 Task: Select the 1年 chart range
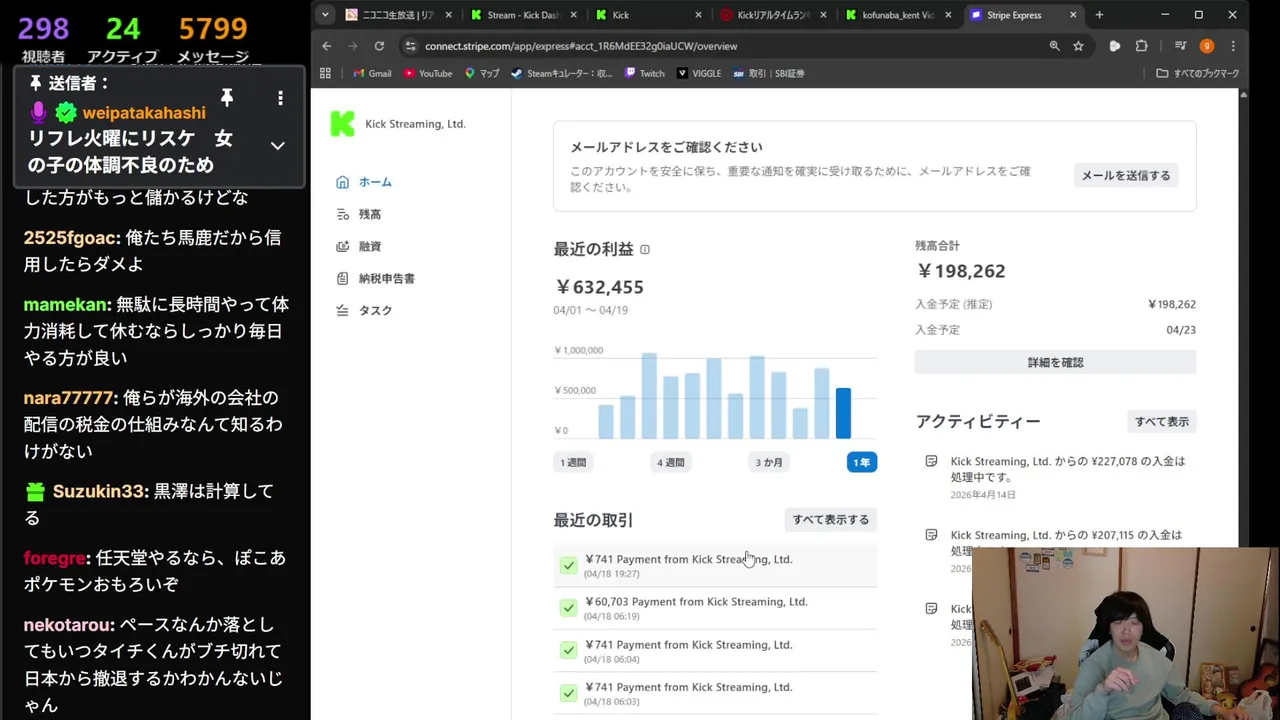pos(861,462)
